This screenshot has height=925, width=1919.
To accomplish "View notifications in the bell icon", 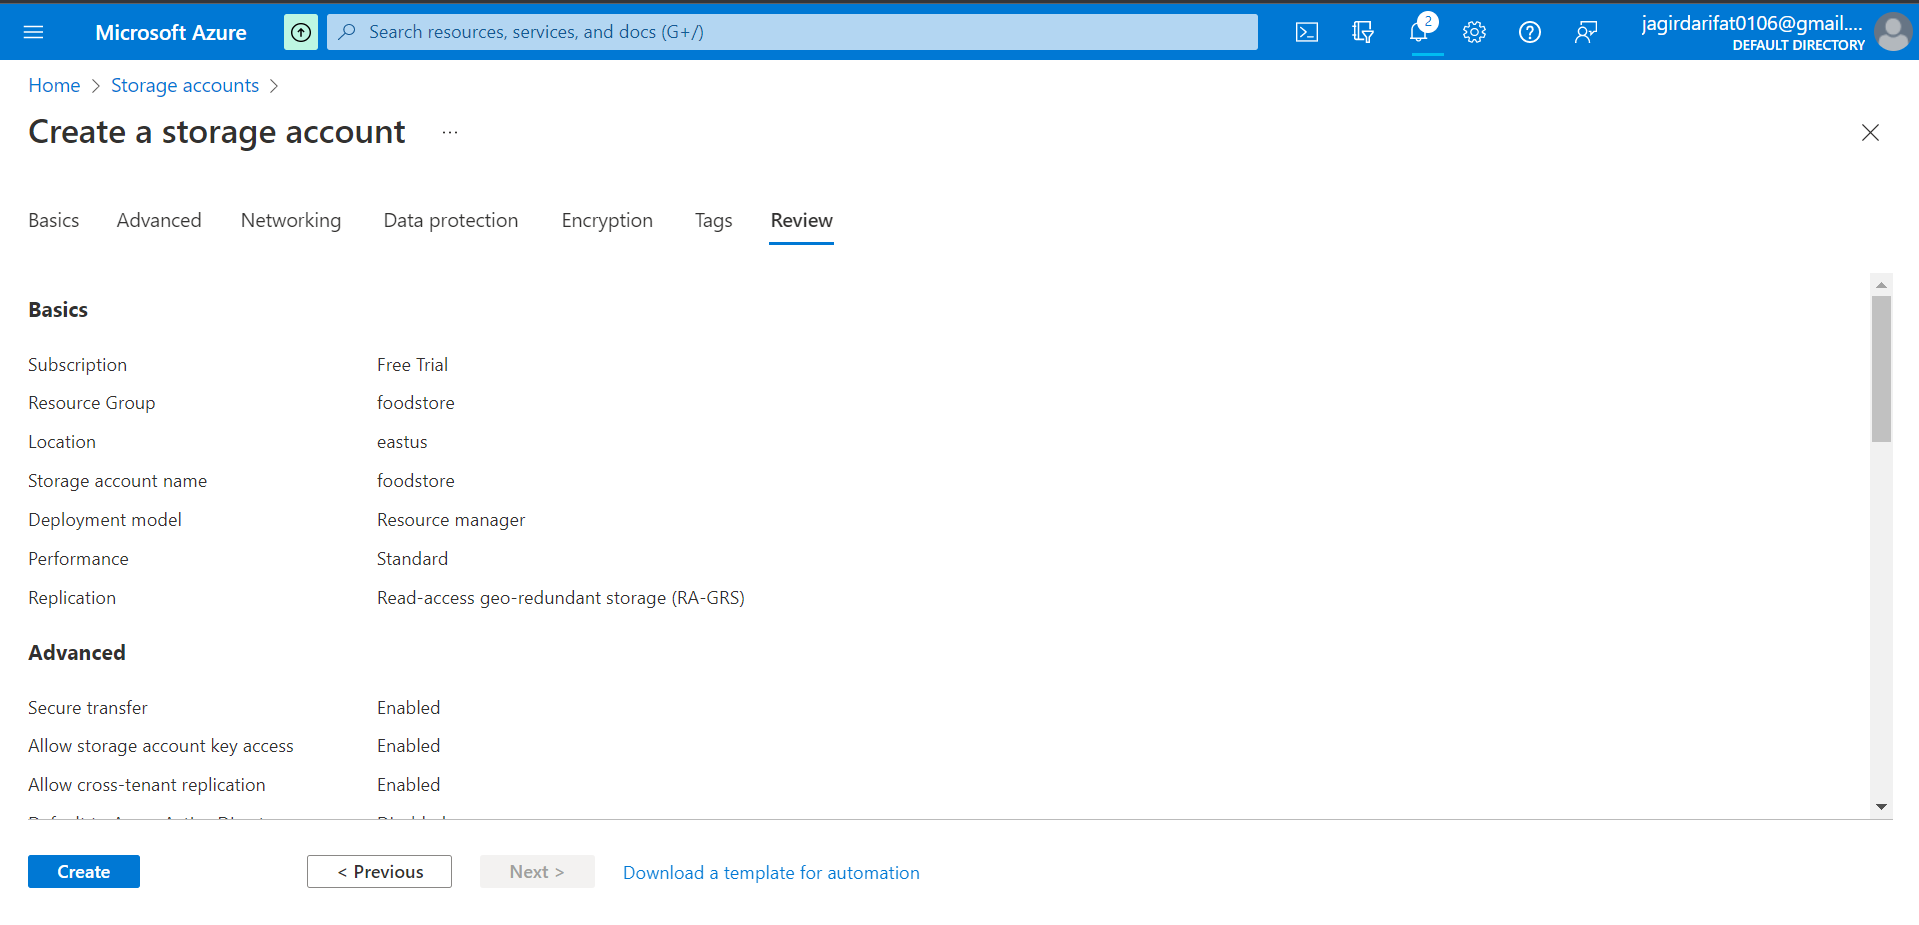I will (x=1419, y=31).
